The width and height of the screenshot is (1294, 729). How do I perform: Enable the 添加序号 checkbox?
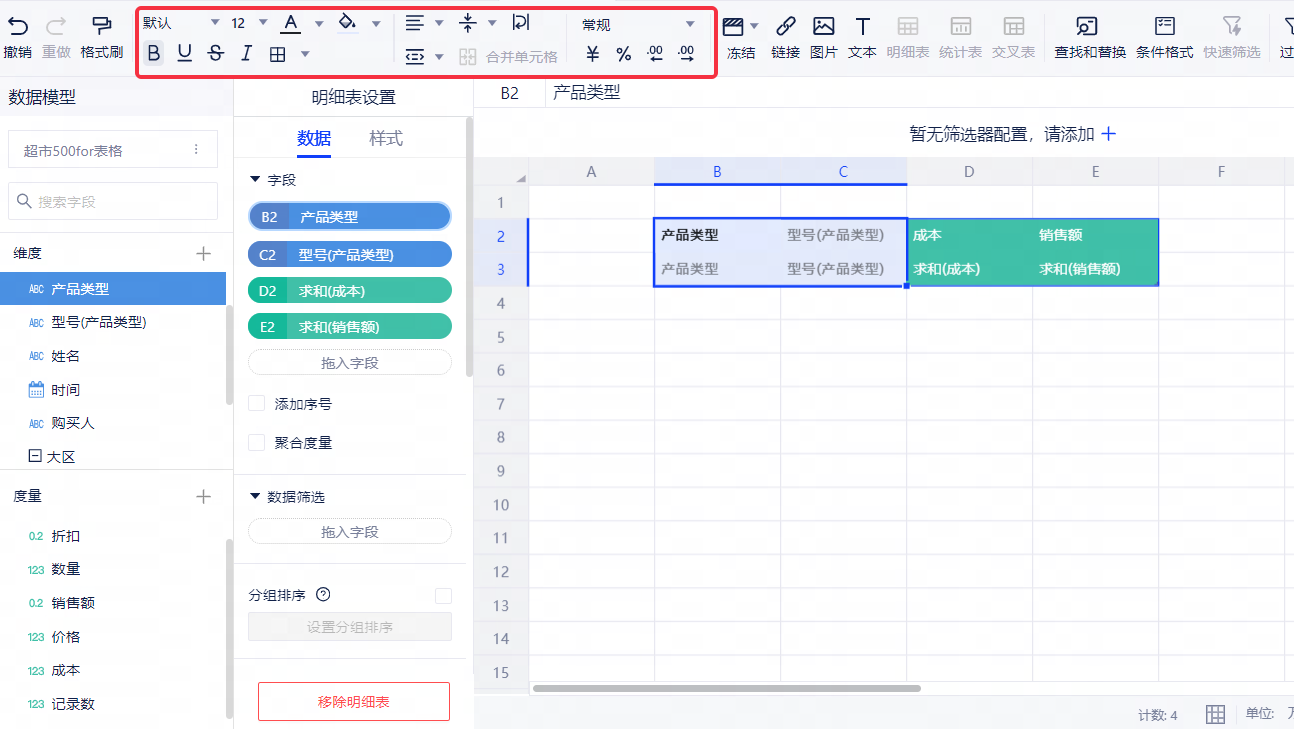click(x=257, y=404)
